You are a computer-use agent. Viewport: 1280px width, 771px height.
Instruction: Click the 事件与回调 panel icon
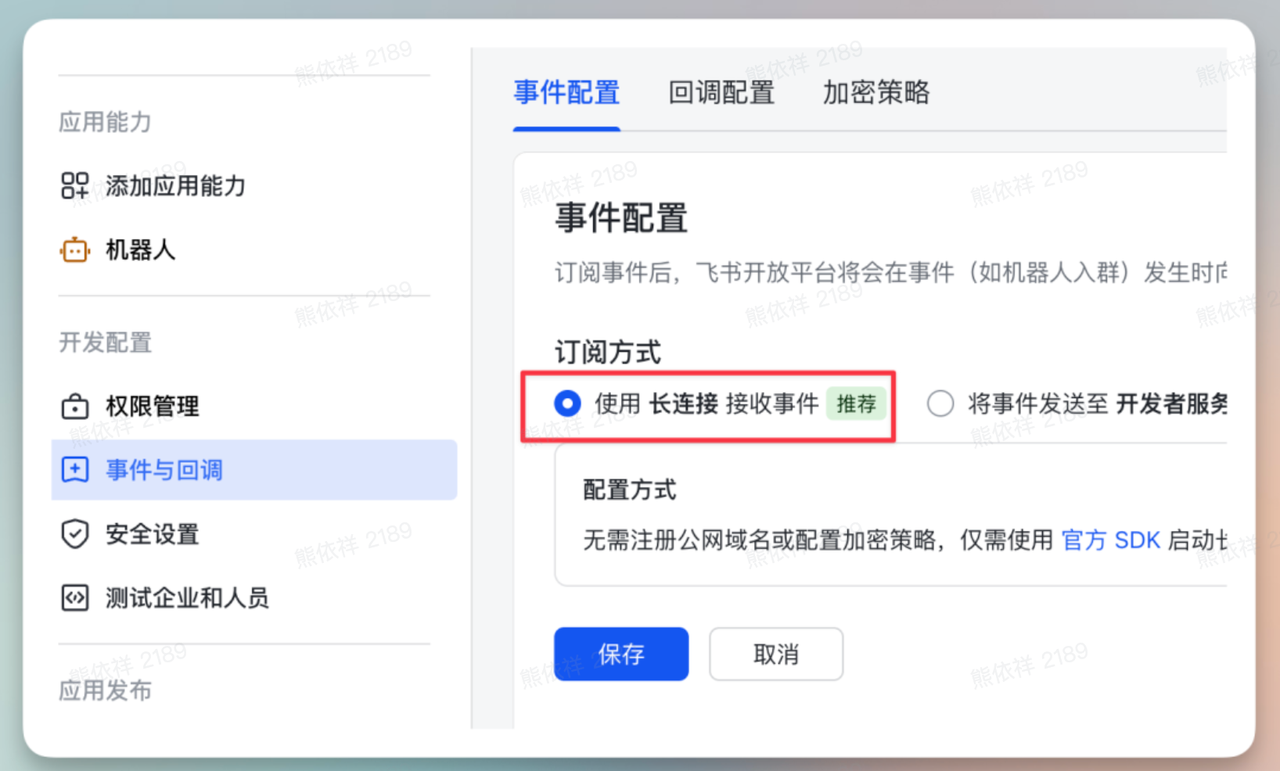(x=75, y=469)
